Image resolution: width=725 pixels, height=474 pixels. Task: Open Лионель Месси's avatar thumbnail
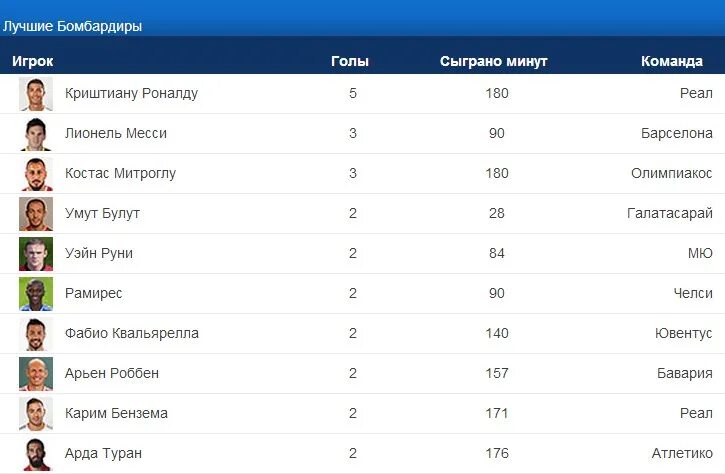click(36, 134)
